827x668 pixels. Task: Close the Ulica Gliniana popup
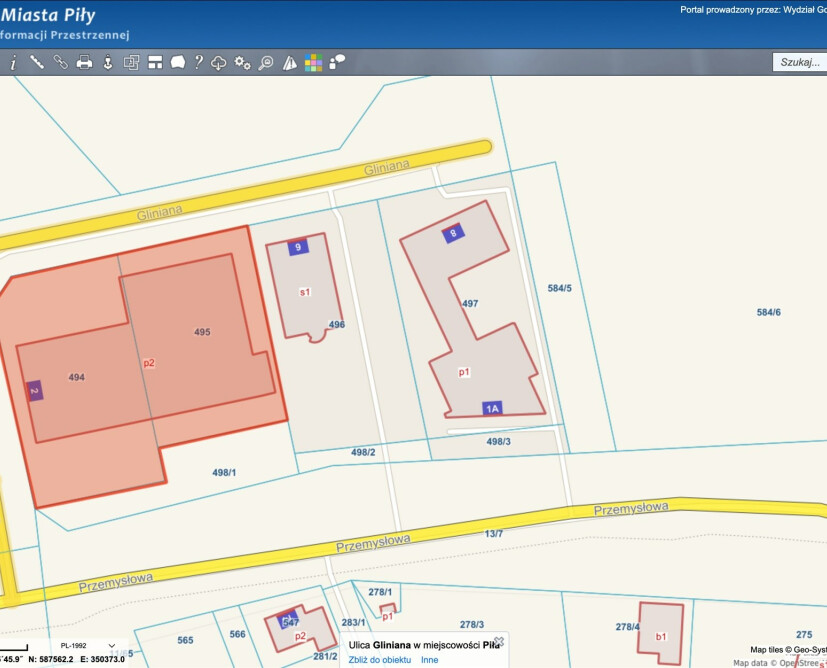point(499,640)
